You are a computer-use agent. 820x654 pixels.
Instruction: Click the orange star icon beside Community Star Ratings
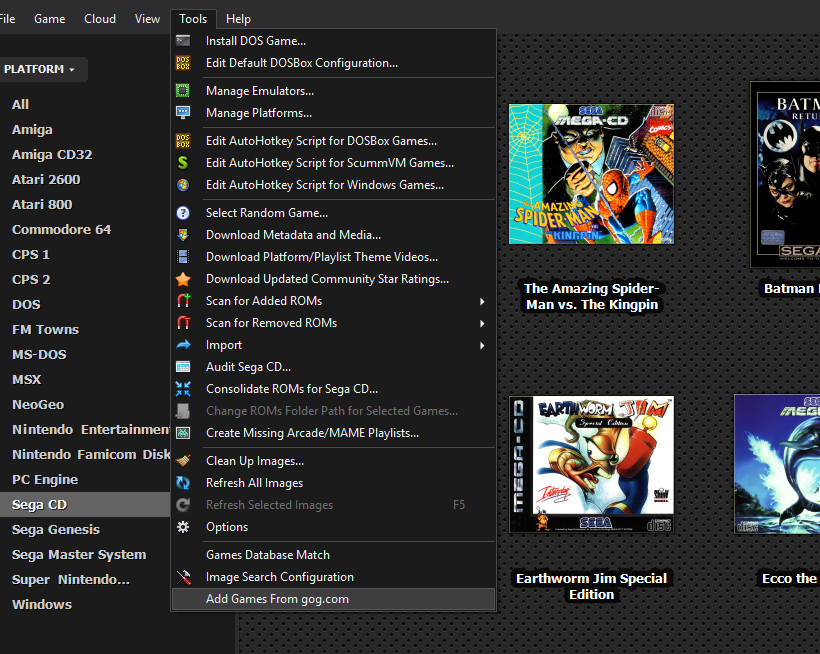[183, 279]
